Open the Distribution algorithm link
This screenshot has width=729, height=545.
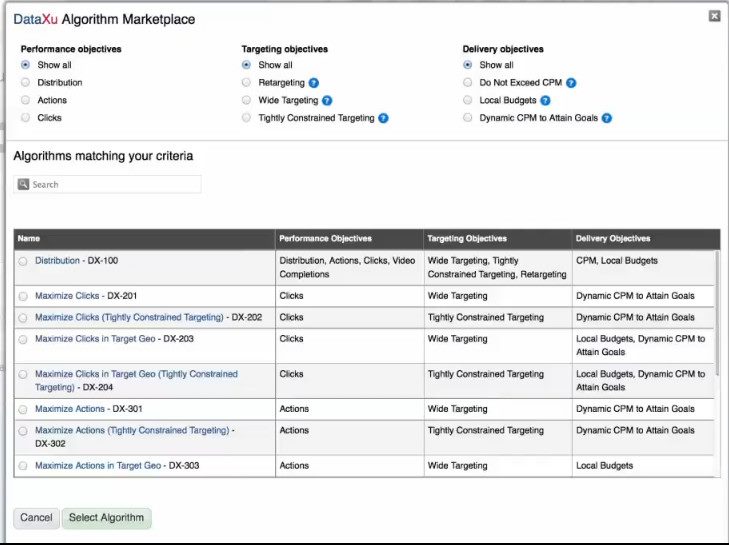[57, 260]
